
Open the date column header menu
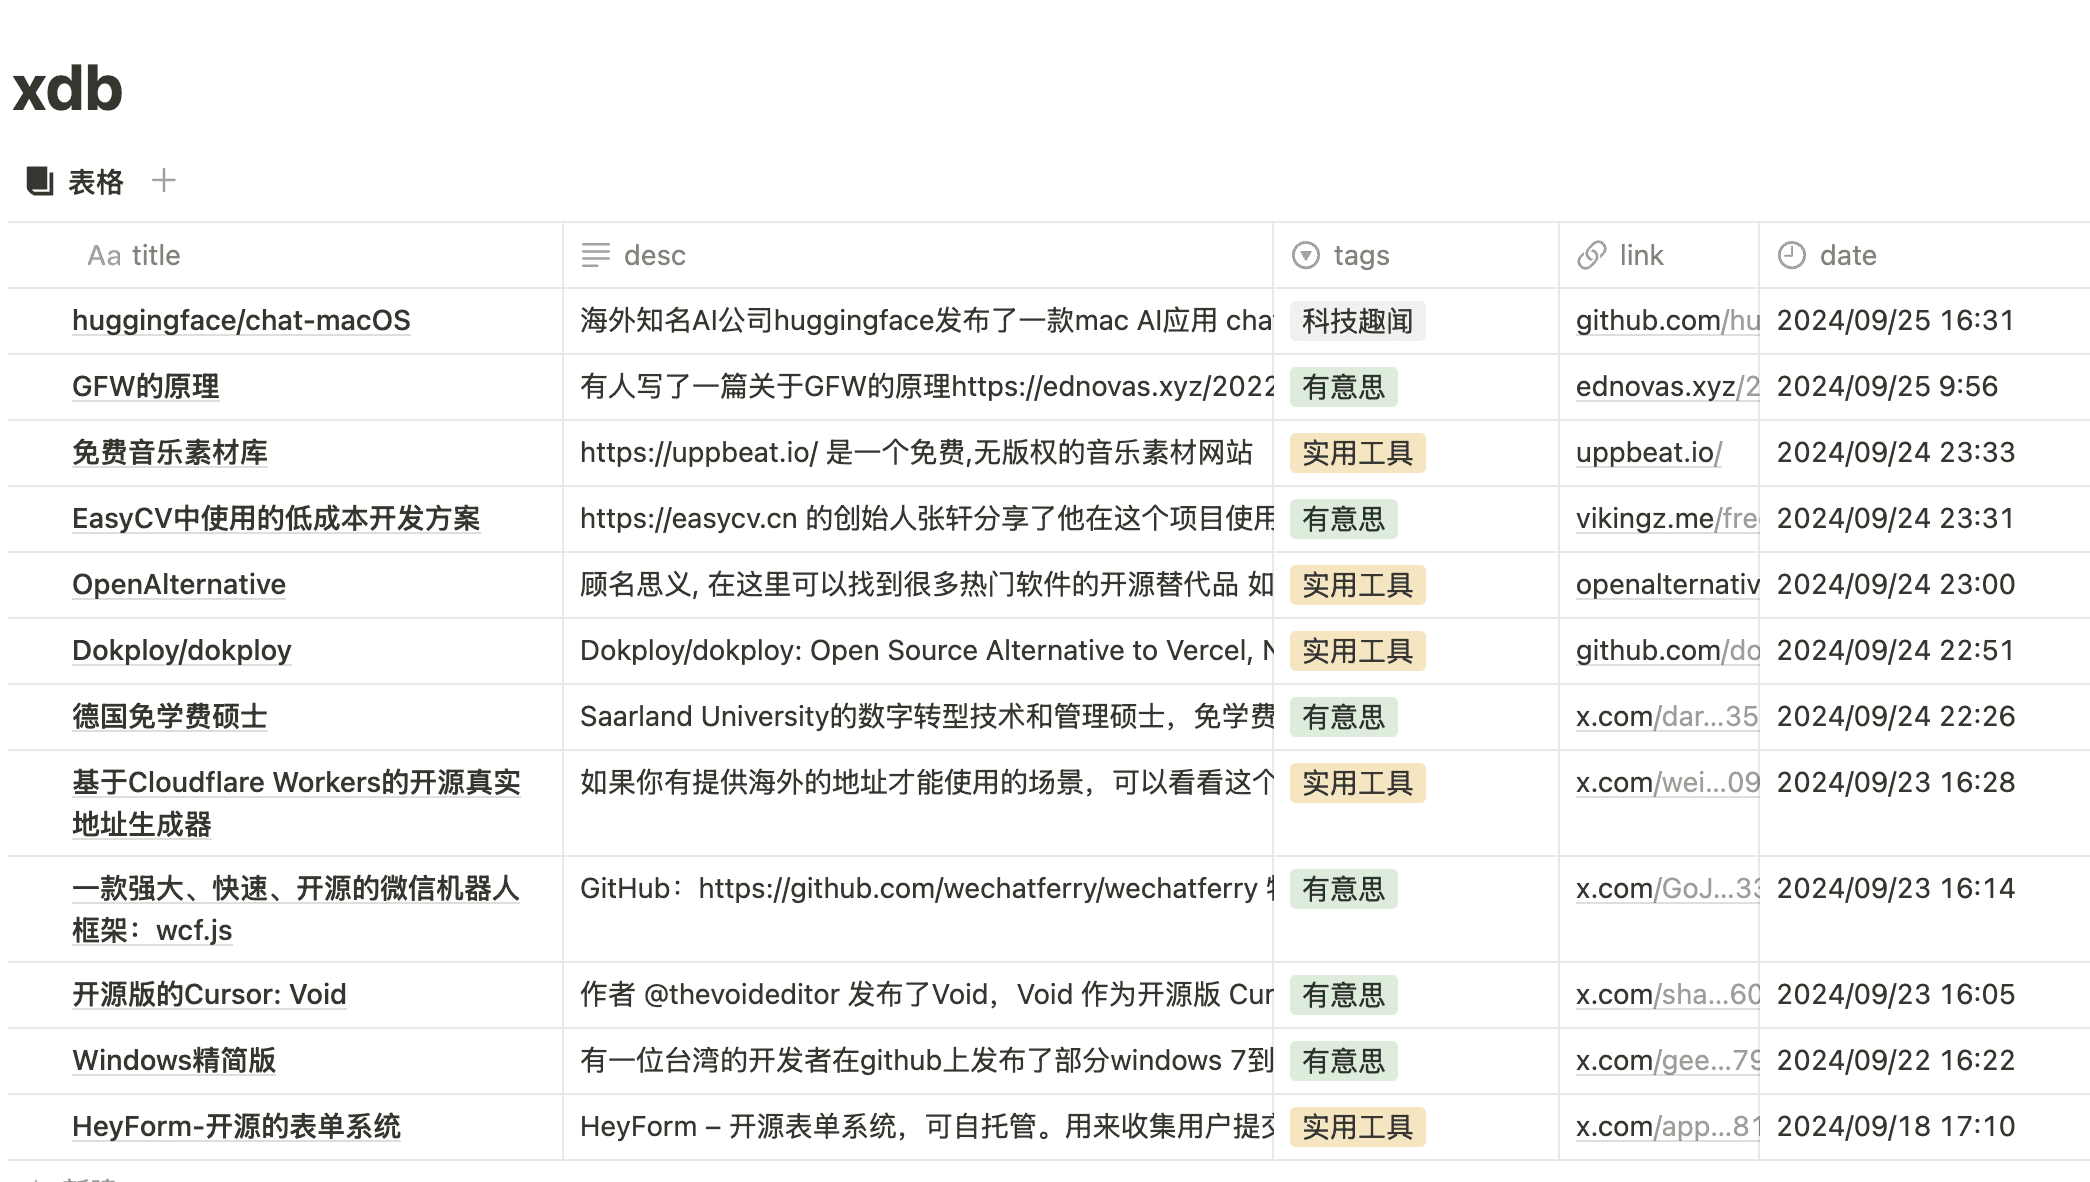pyautogui.click(x=1848, y=256)
